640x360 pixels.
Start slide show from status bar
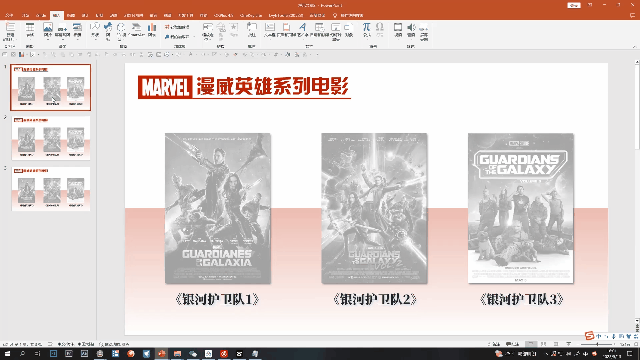tap(569, 344)
